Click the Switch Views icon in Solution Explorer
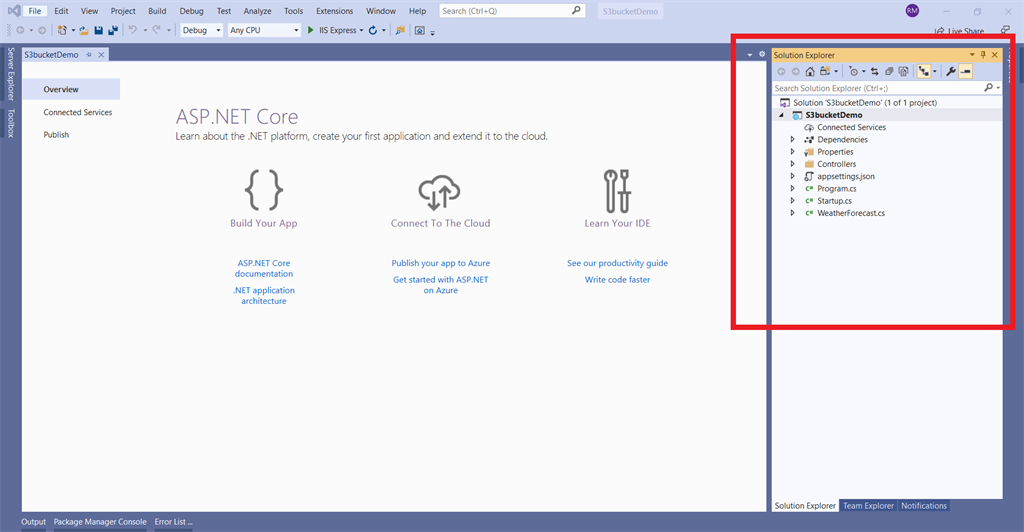 pos(825,71)
